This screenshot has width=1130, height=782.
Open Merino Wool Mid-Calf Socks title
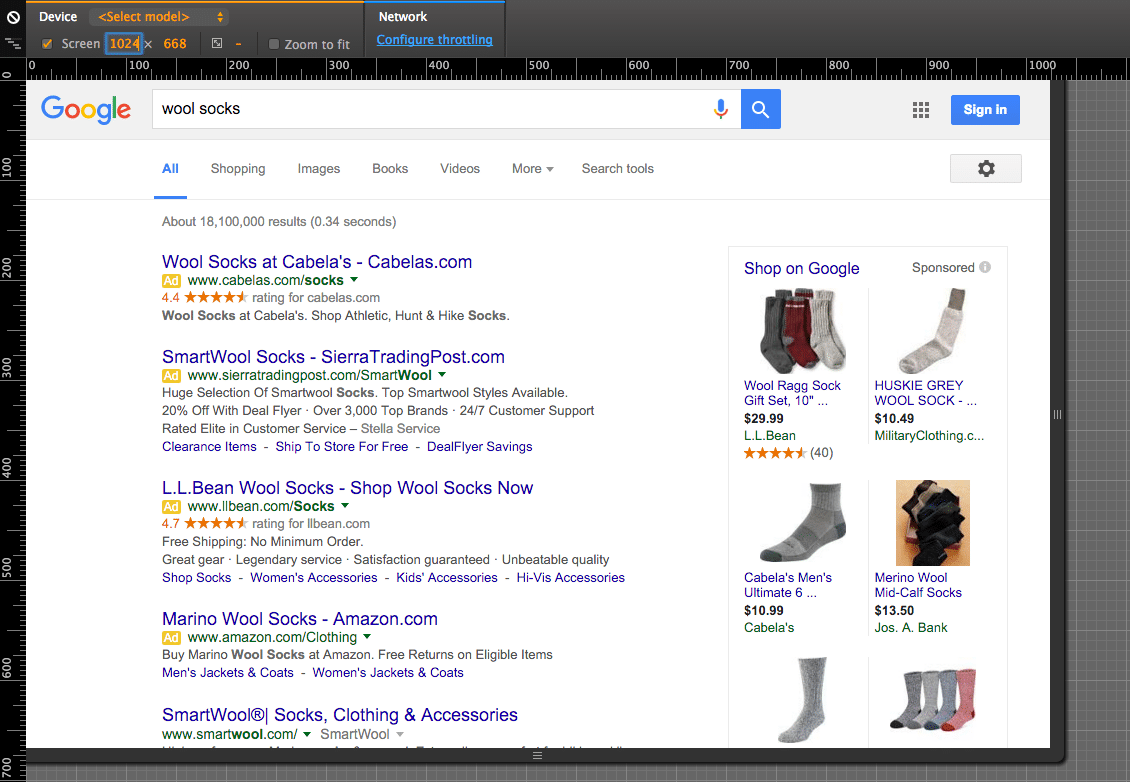918,585
